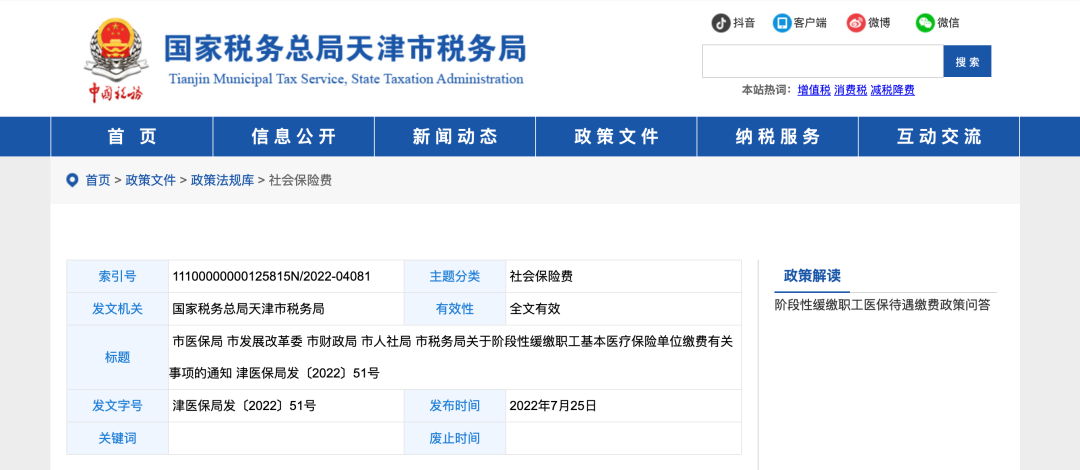The height and width of the screenshot is (470, 1080).
Task: Click the 社会保险费 table value
Action: pyautogui.click(x=541, y=276)
